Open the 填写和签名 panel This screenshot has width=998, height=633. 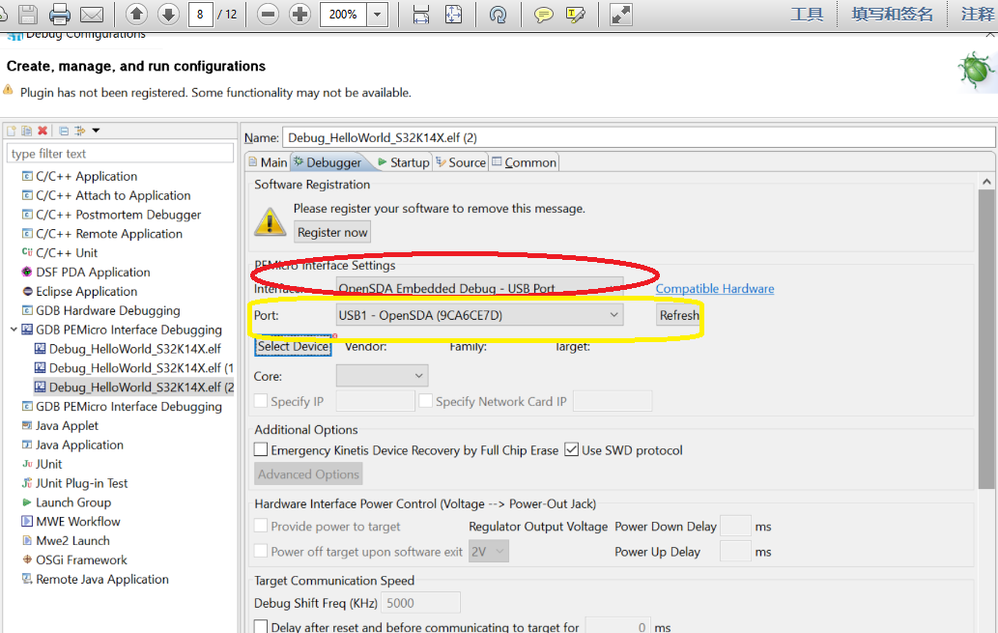click(892, 14)
